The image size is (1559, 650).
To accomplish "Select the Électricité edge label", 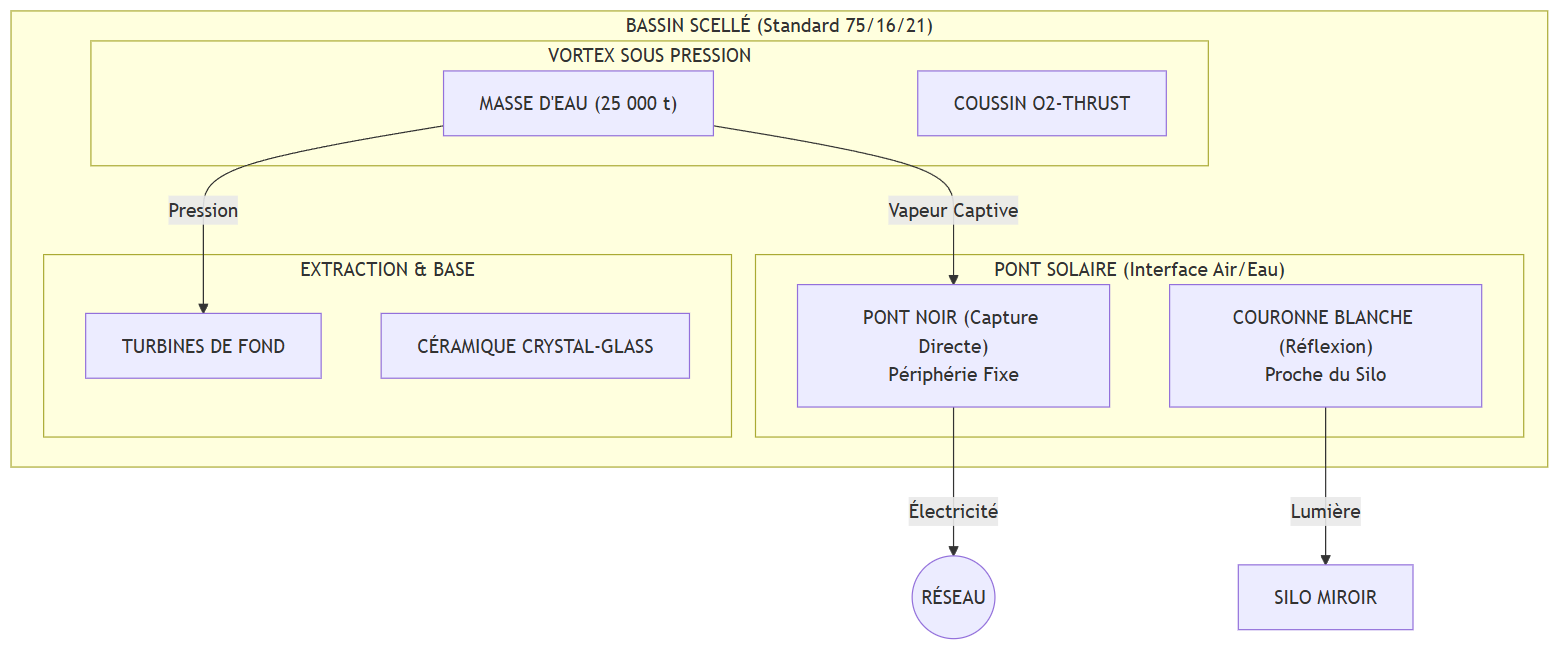I will pyautogui.click(x=953, y=511).
